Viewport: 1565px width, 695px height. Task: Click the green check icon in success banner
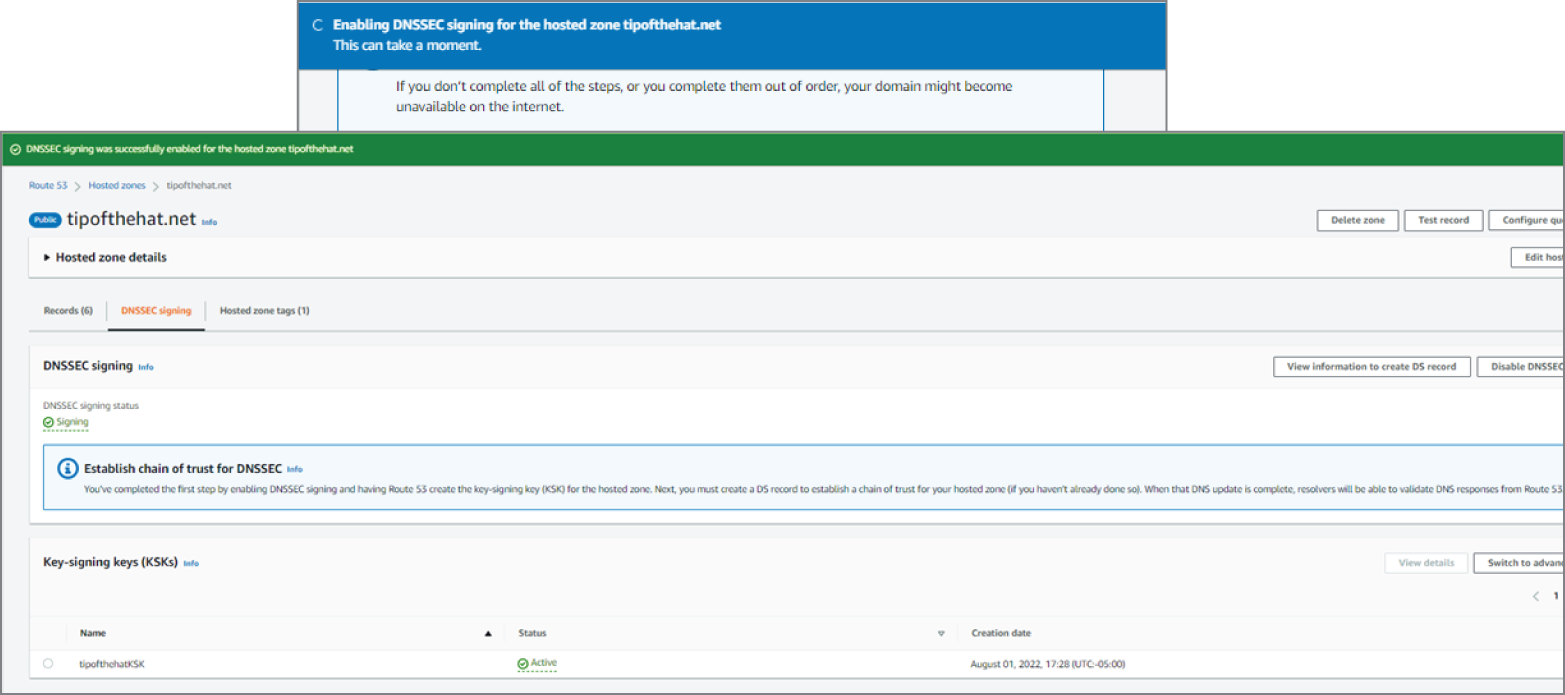pos(15,149)
